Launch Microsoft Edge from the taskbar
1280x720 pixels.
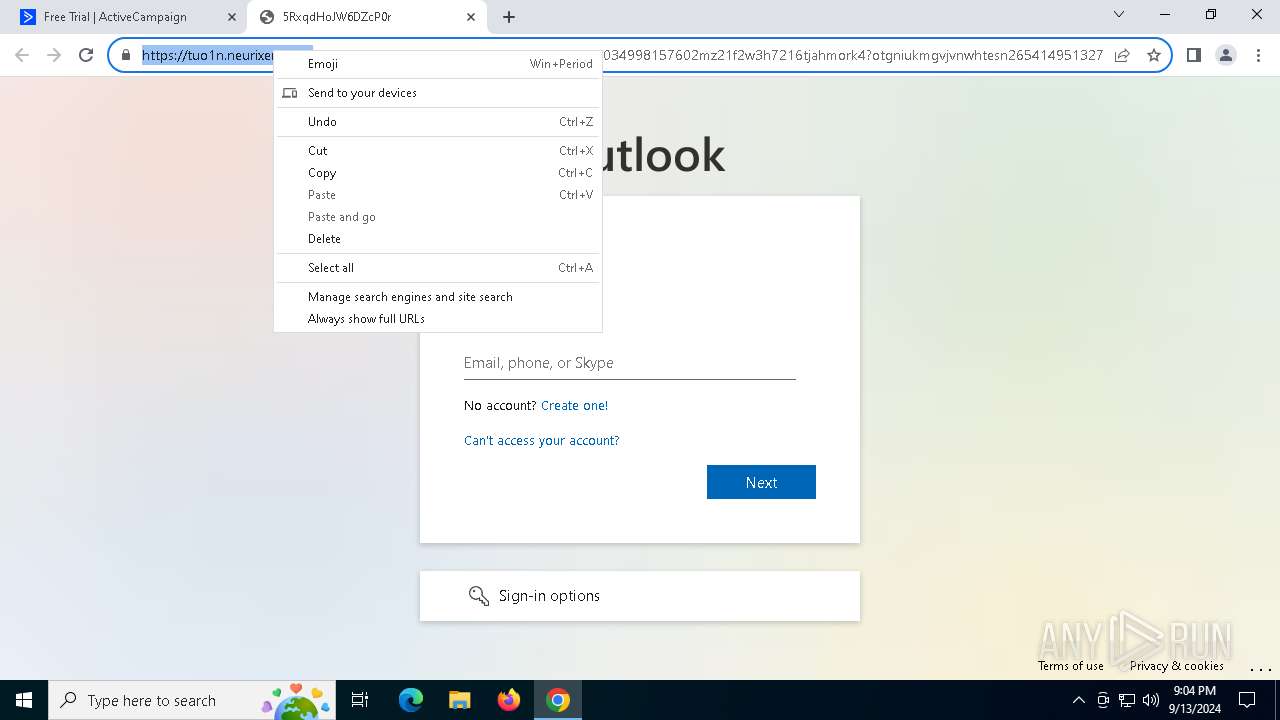(x=411, y=700)
